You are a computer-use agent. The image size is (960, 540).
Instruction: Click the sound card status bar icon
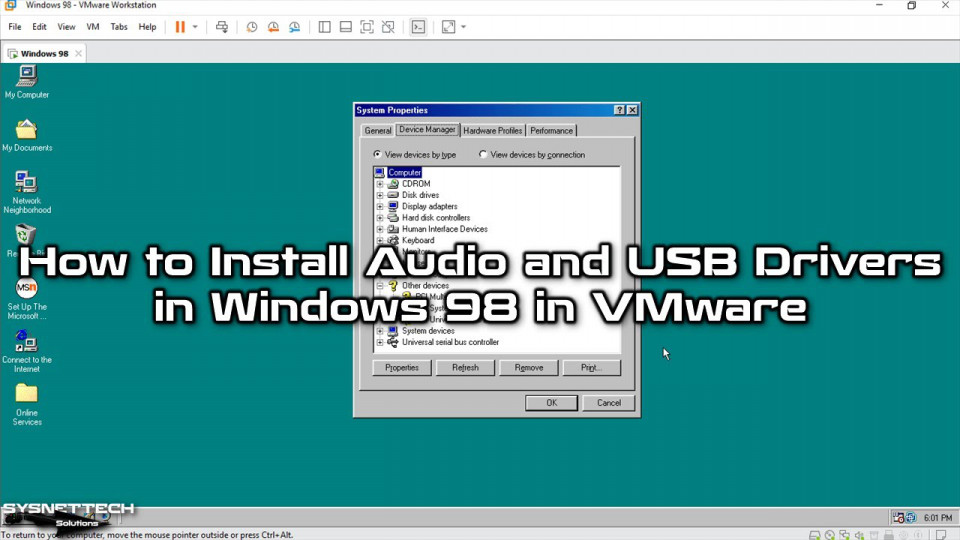(x=859, y=535)
